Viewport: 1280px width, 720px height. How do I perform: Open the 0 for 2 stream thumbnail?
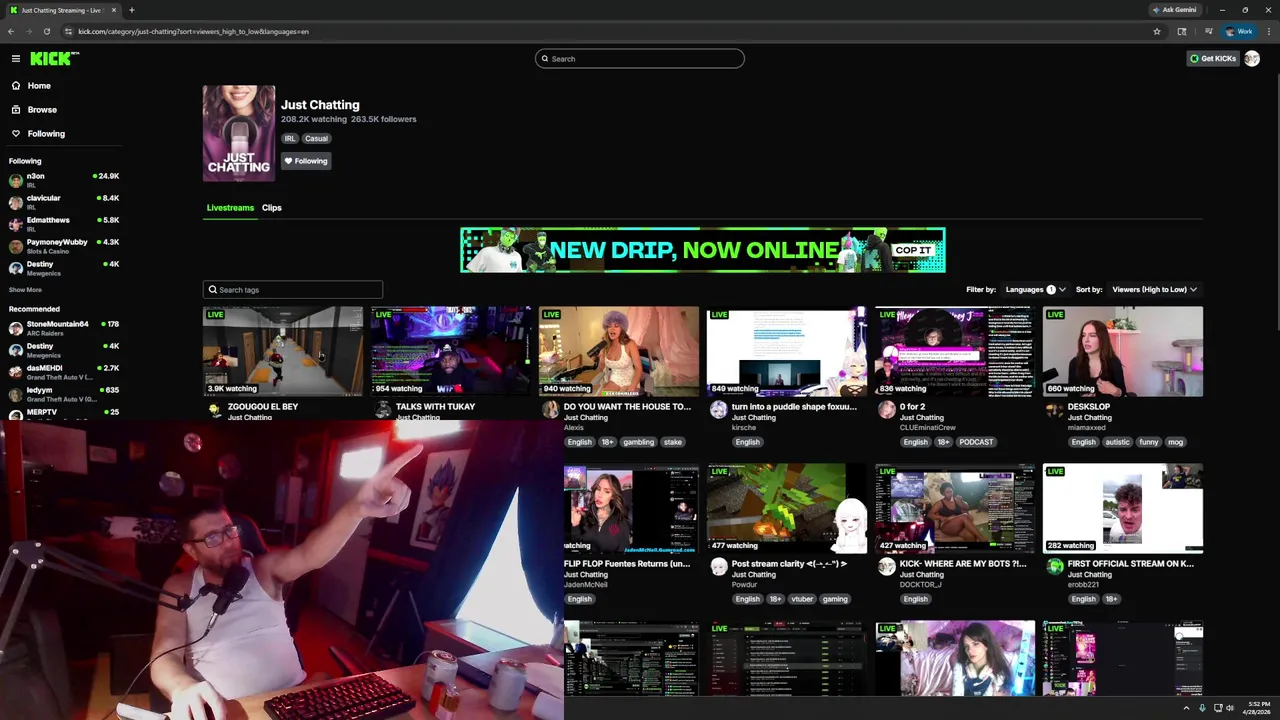pos(955,351)
